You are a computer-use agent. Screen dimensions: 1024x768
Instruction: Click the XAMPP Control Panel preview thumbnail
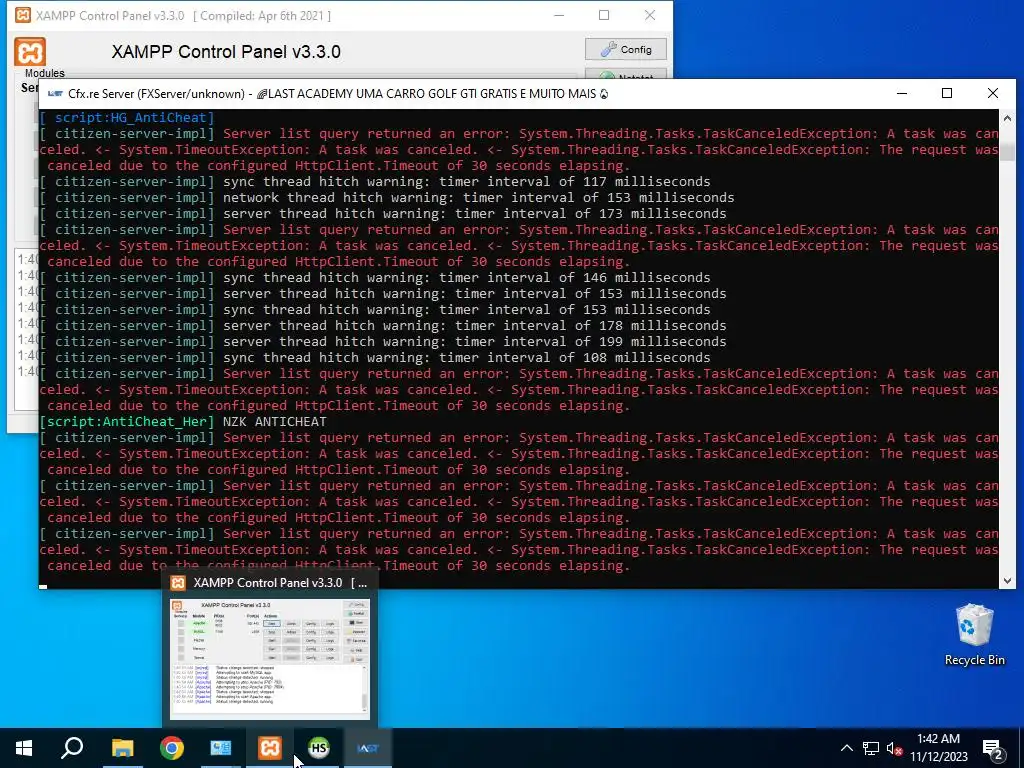pos(270,659)
